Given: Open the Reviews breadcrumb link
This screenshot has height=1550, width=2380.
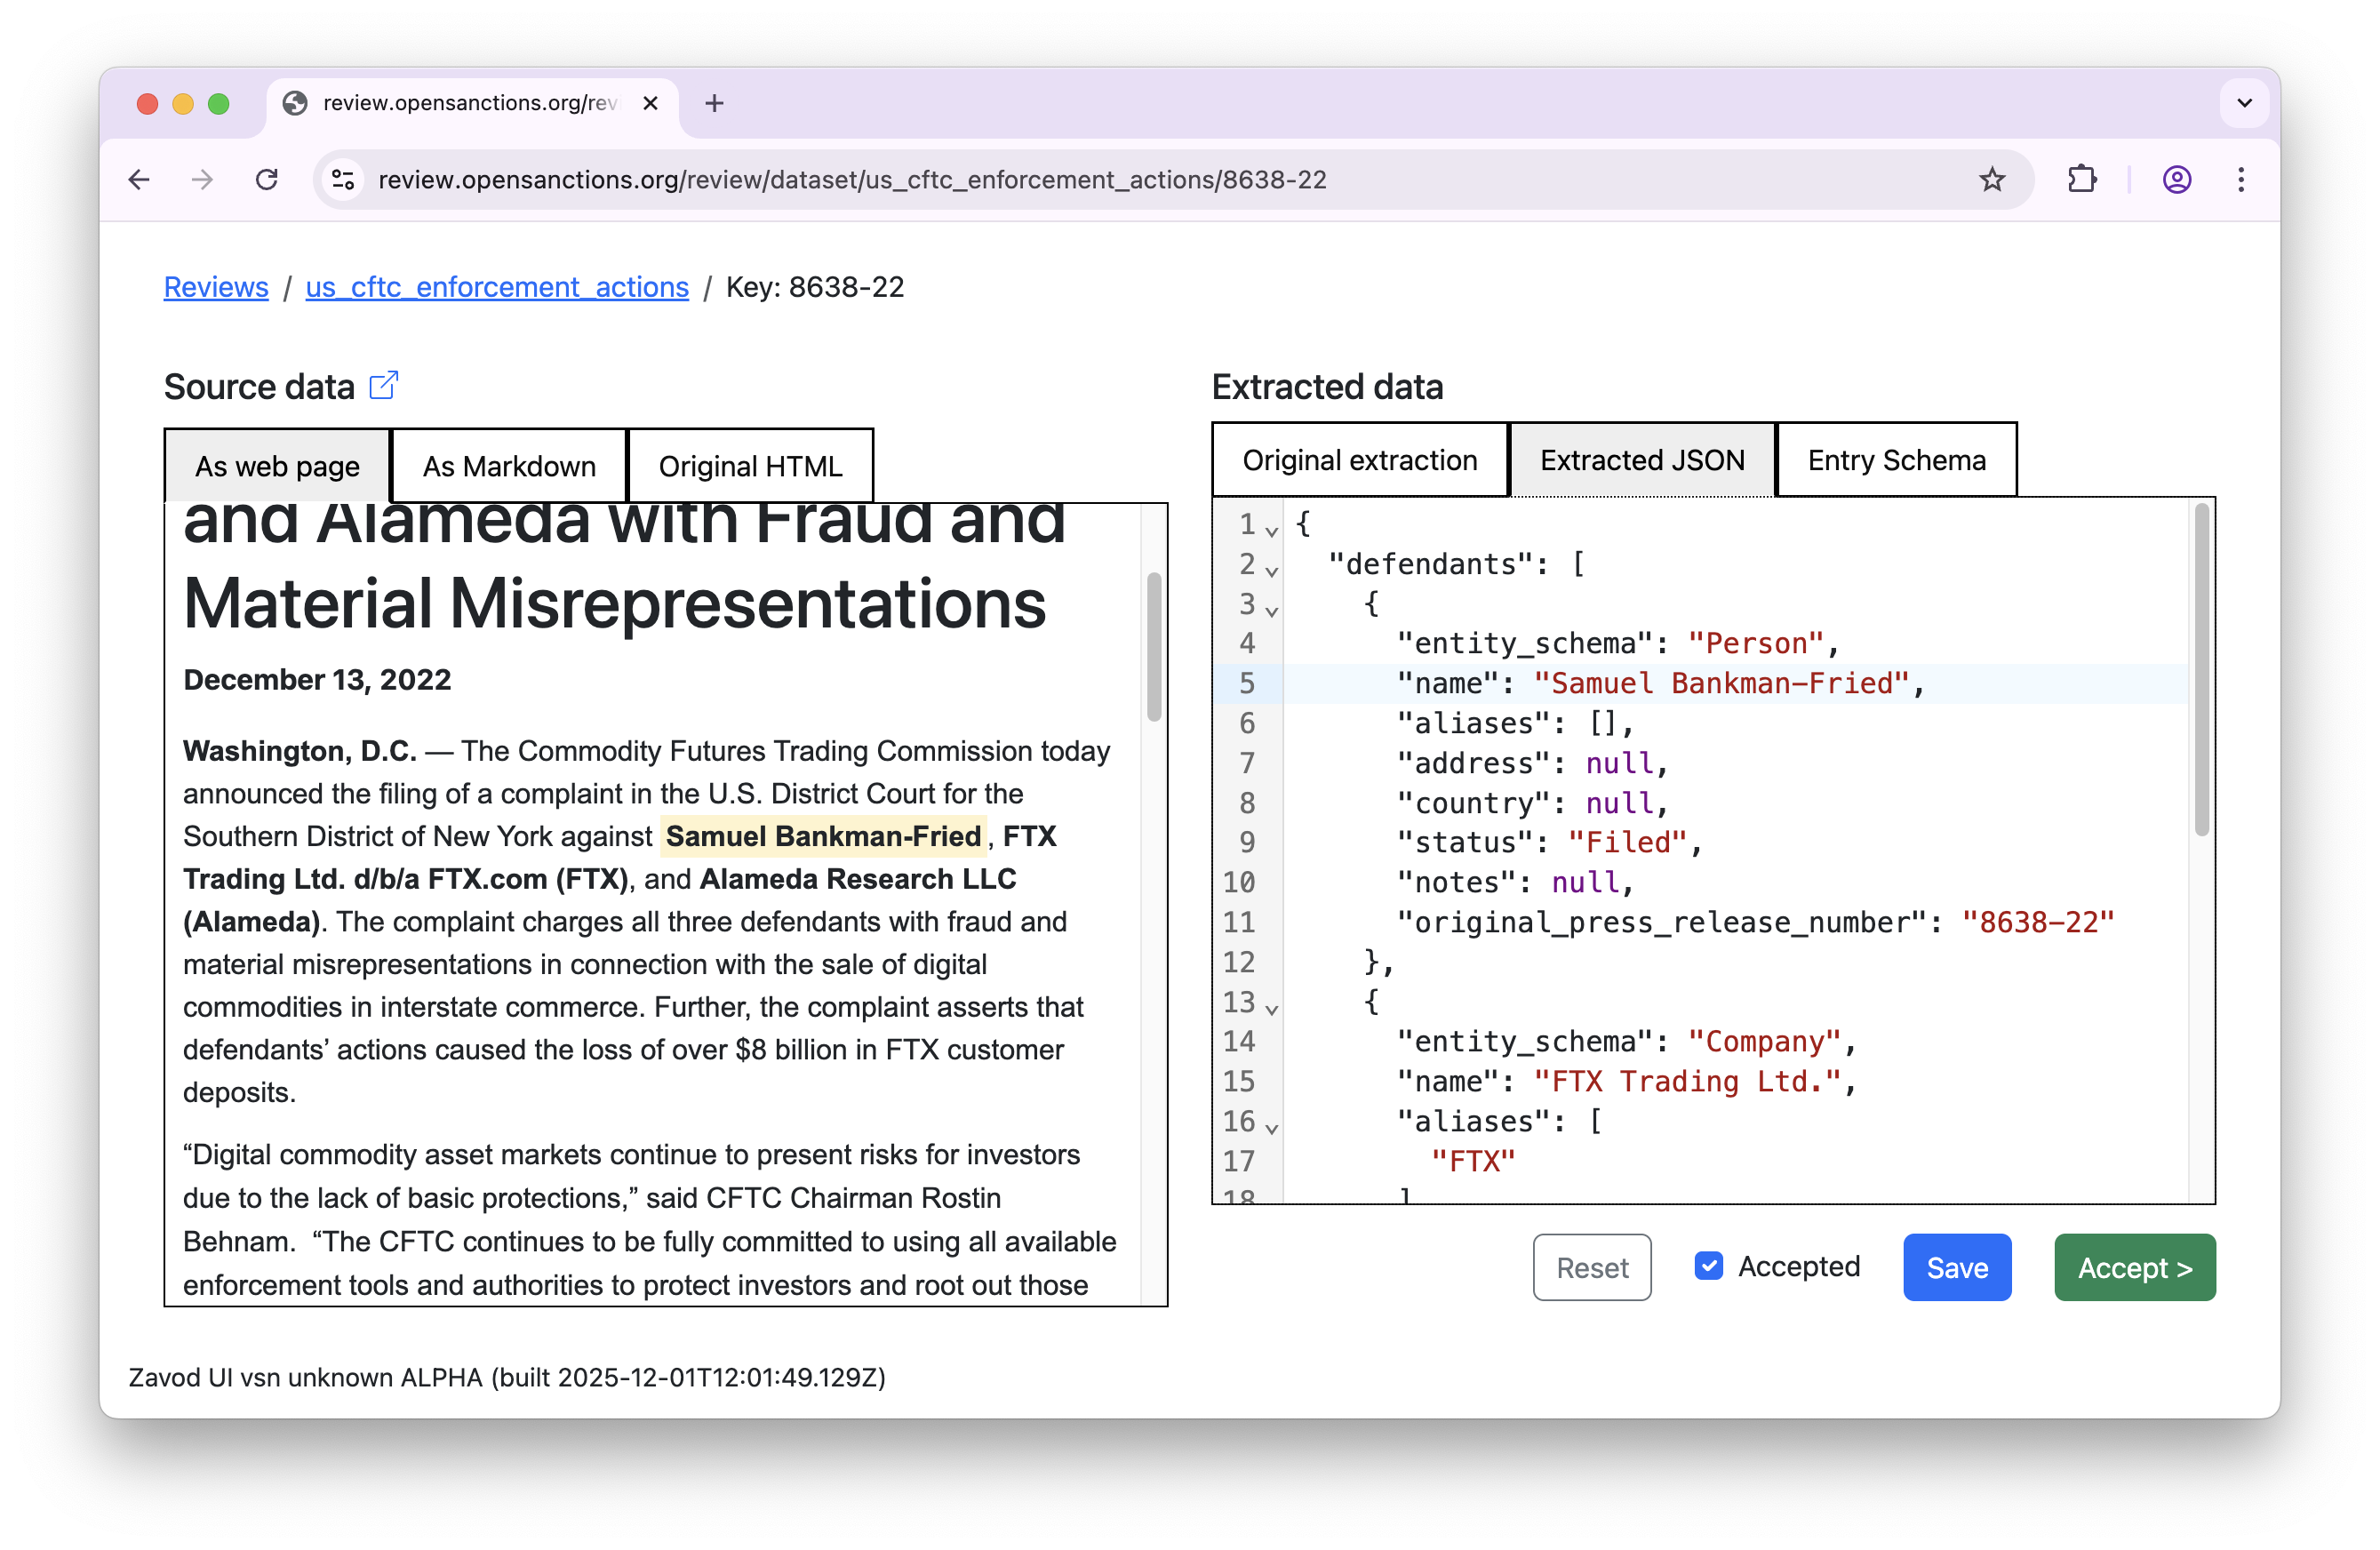Looking at the screenshot, I should (216, 287).
